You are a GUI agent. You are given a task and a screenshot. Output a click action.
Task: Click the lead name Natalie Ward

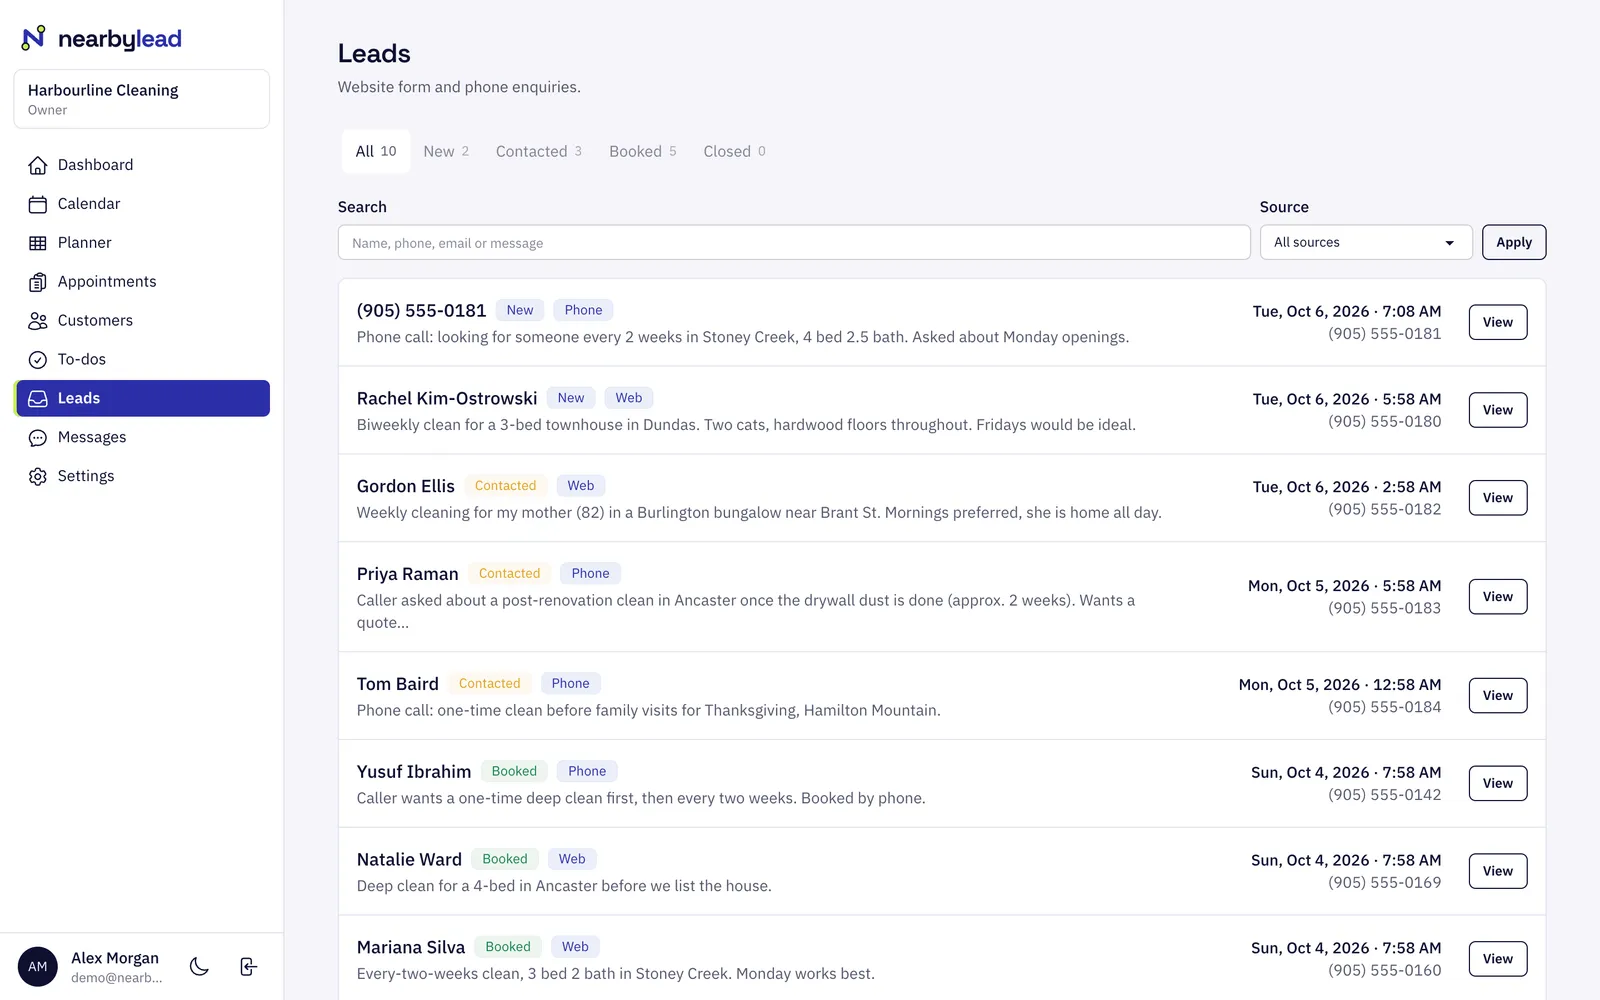pos(409,860)
